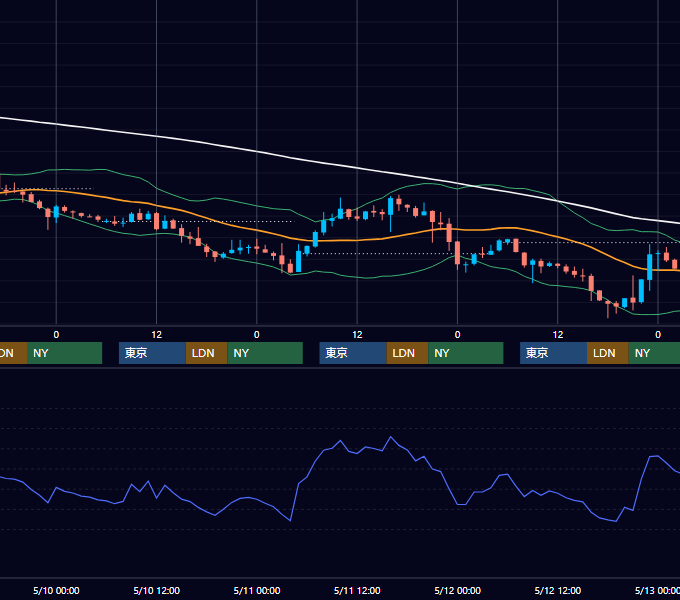
Task: Click hour label 0 above 5/11 00:00
Action: click(257, 335)
